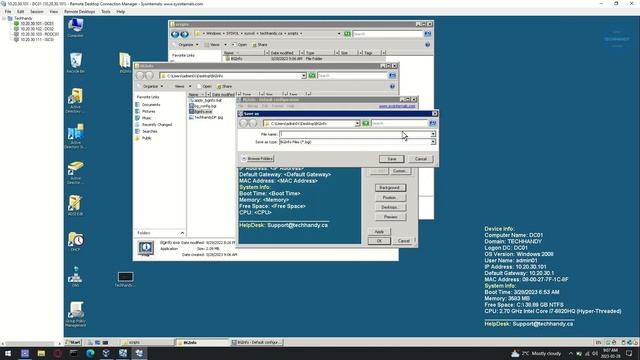Screen dimensions: 640x360
Task: Open the Edit menu of Remote Desktop Connection Manager
Action: click(x=20, y=11)
